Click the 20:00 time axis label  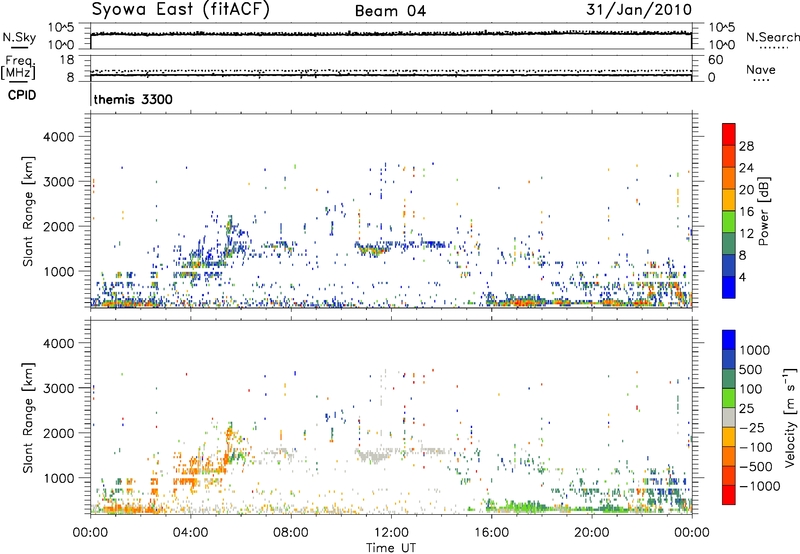tap(591, 533)
